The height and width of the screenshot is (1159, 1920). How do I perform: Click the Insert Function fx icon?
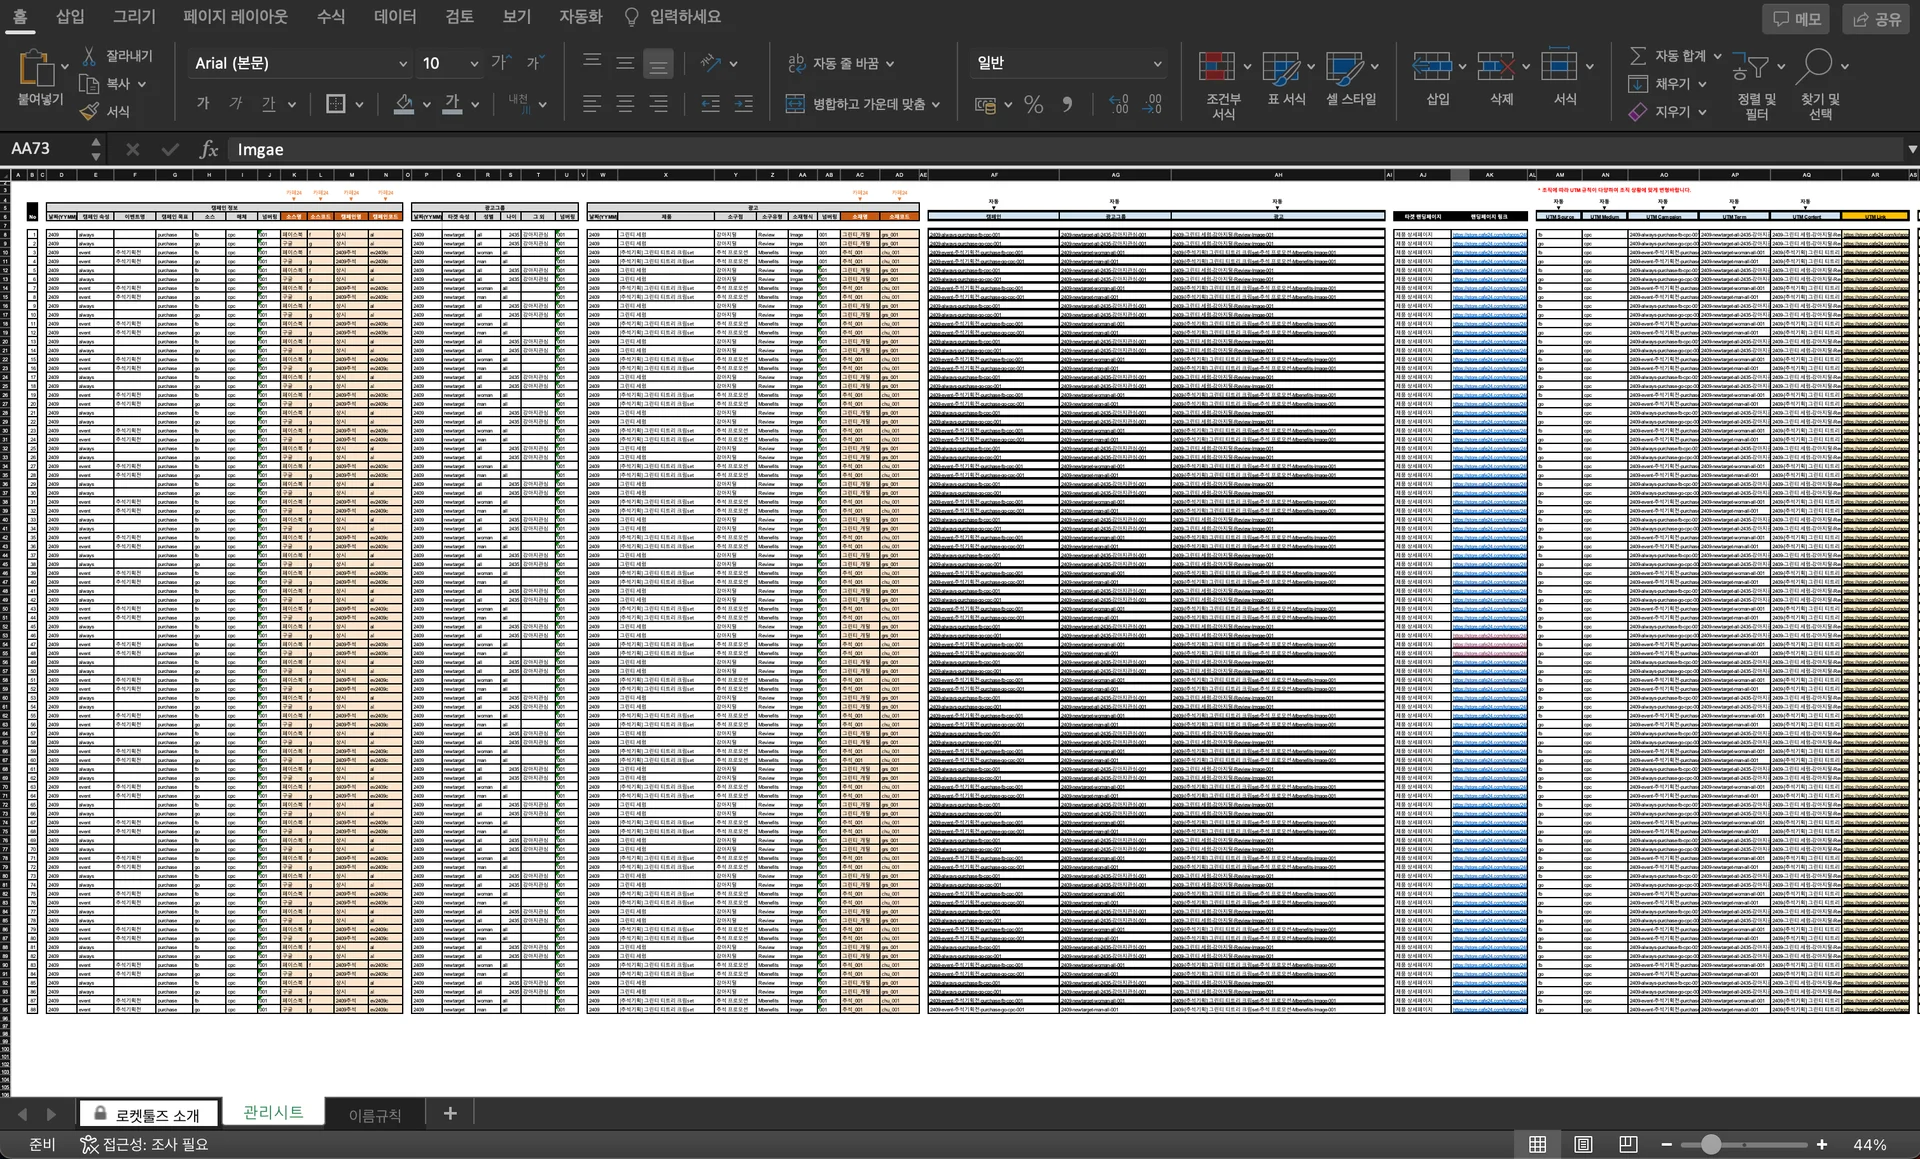(208, 150)
